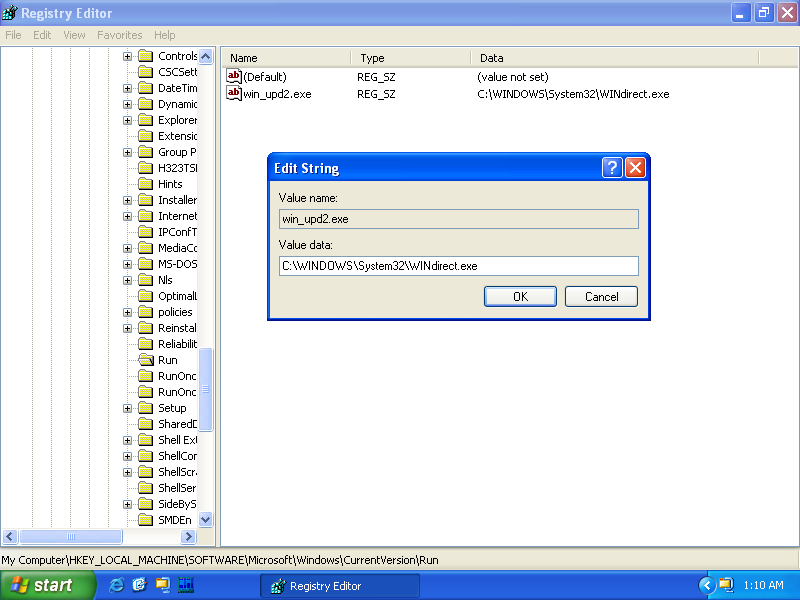Expand the ShellCor key

point(128,456)
